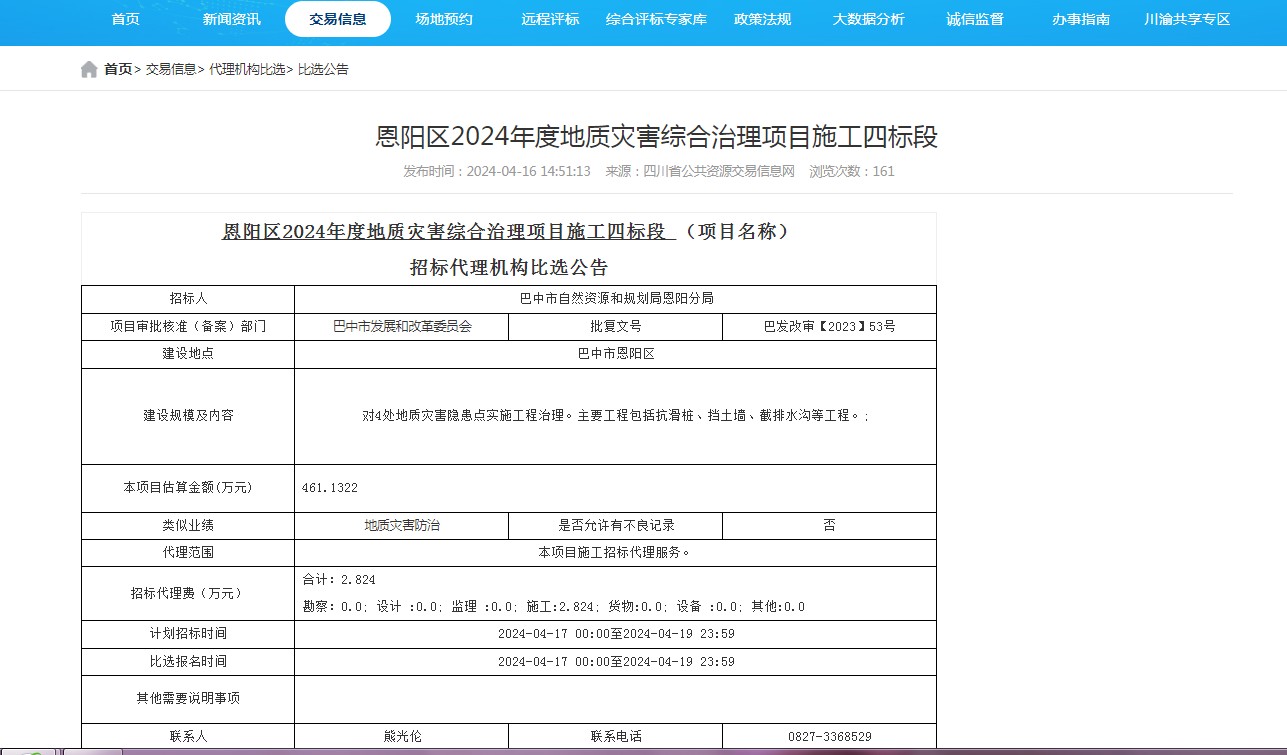Go to 场地预约 menu item

pos(444,19)
